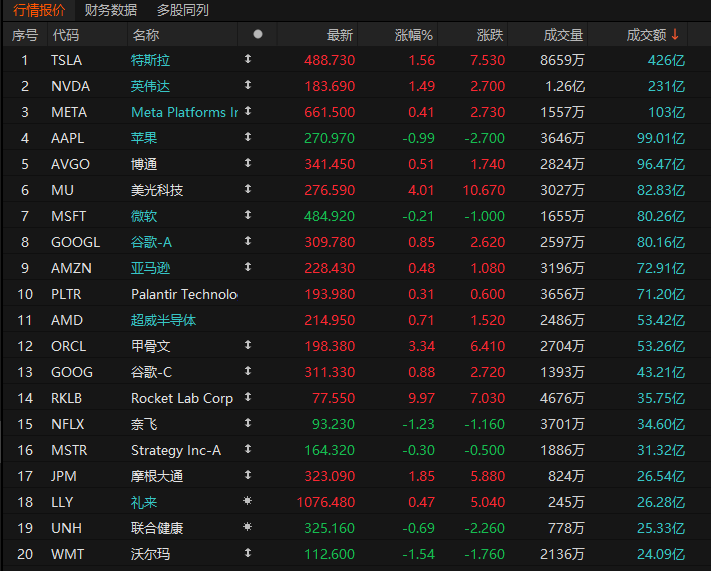Select the 摩根大通 stock name
Image resolution: width=711 pixels, height=571 pixels.
[157, 476]
